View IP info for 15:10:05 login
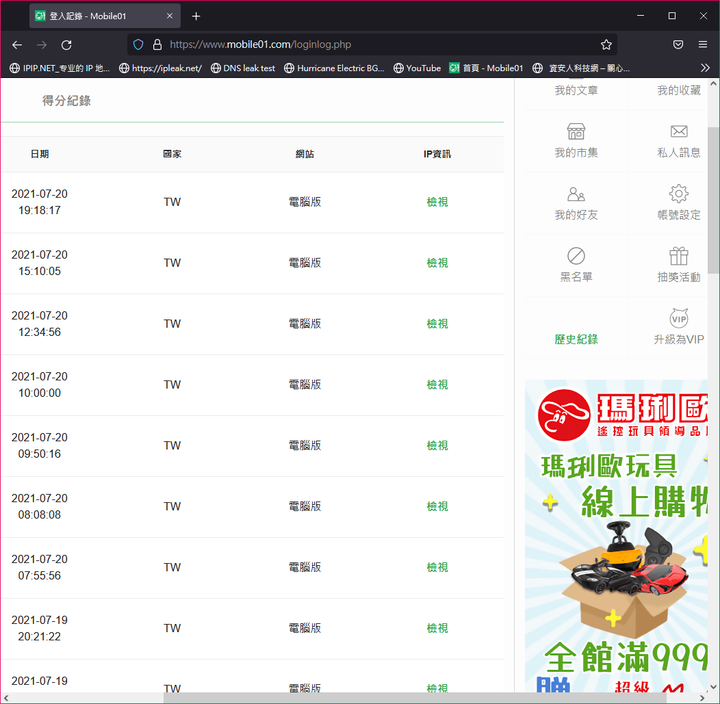The height and width of the screenshot is (704, 720). click(x=437, y=263)
